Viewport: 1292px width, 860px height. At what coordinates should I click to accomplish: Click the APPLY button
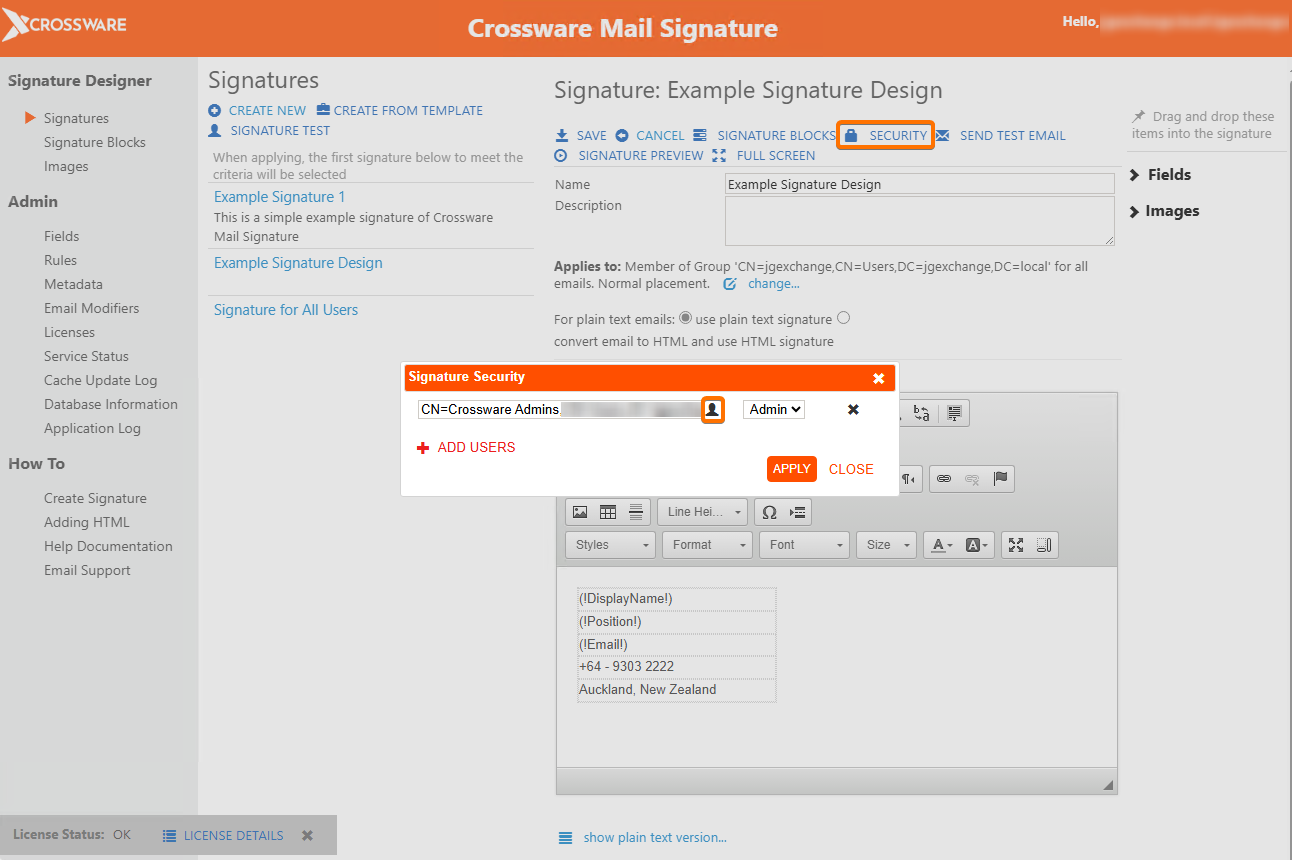[791, 469]
